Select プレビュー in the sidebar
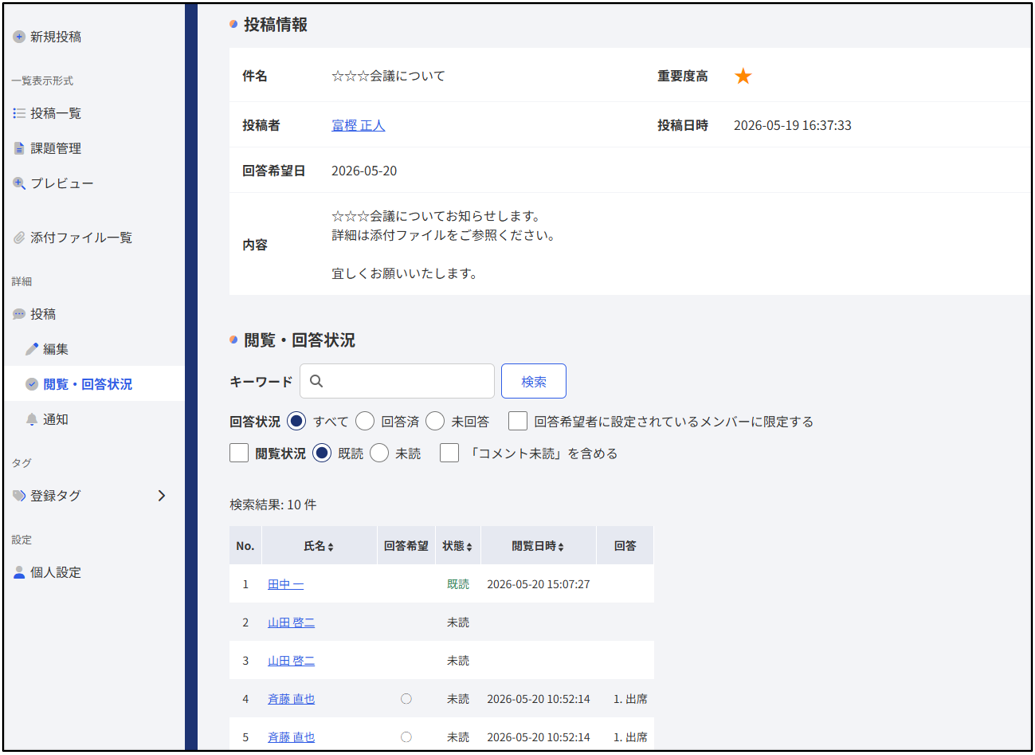The width and height of the screenshot is (1035, 755). click(62, 183)
